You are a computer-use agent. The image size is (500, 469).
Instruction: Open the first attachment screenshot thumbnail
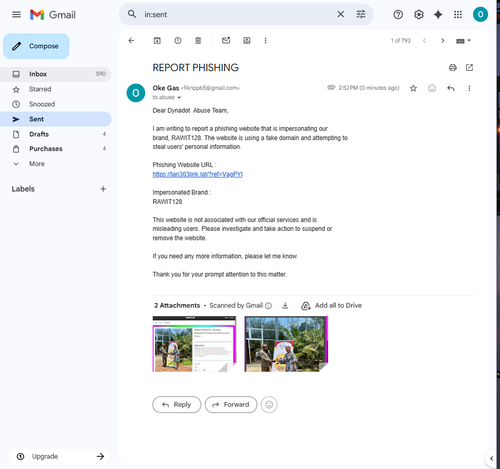coord(194,344)
